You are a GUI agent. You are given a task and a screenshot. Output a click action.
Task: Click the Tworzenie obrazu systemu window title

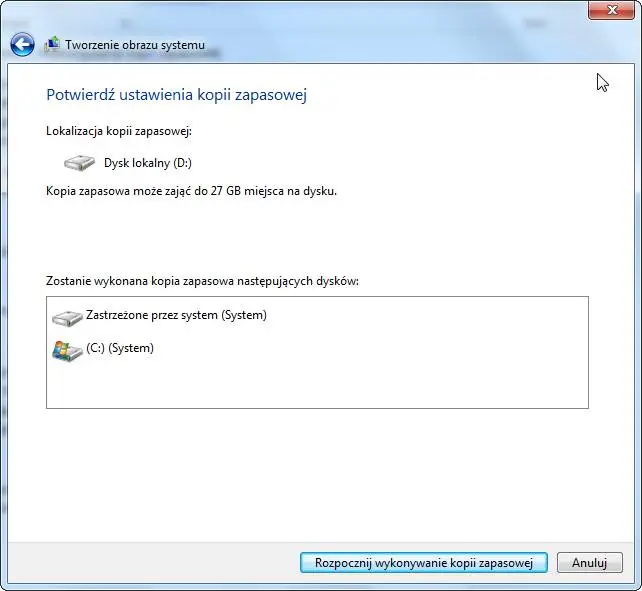pos(135,45)
